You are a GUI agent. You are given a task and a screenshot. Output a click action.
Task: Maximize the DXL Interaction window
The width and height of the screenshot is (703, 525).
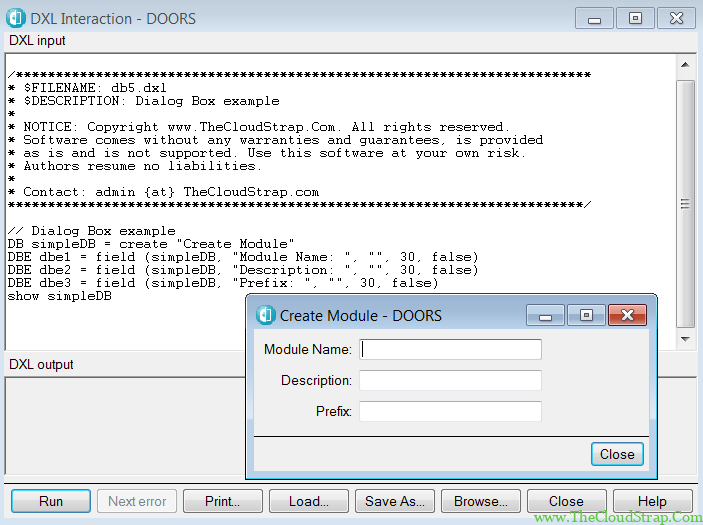[x=635, y=18]
